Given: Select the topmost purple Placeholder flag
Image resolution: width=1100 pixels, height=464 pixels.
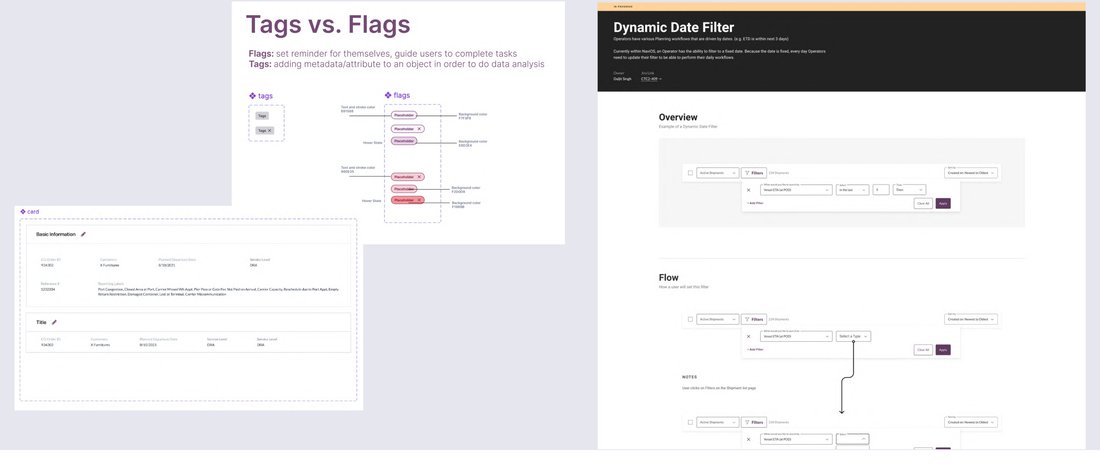Looking at the screenshot, I should tap(404, 115).
